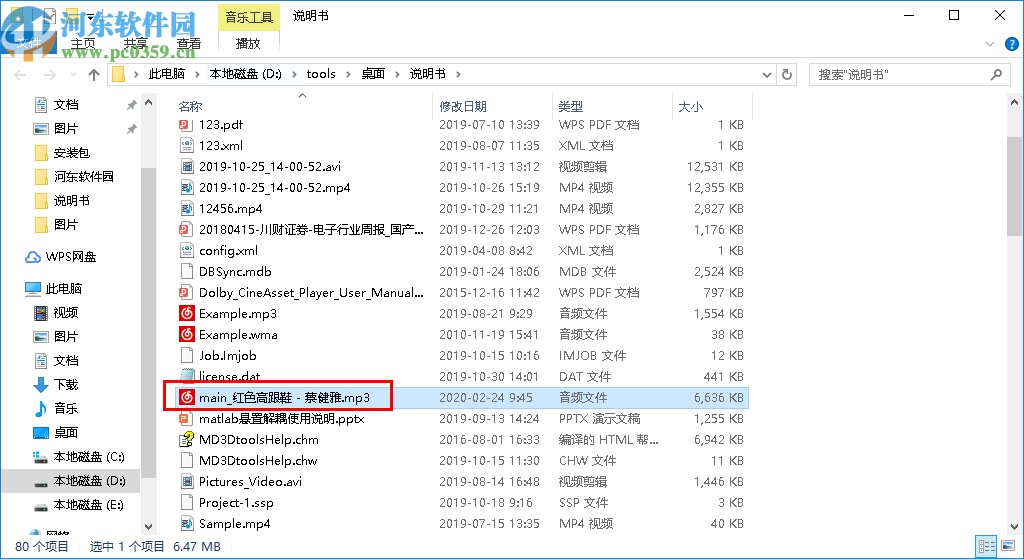Click the MD3DtoolsHelp.chm help icon
This screenshot has width=1024, height=559.
click(x=187, y=439)
